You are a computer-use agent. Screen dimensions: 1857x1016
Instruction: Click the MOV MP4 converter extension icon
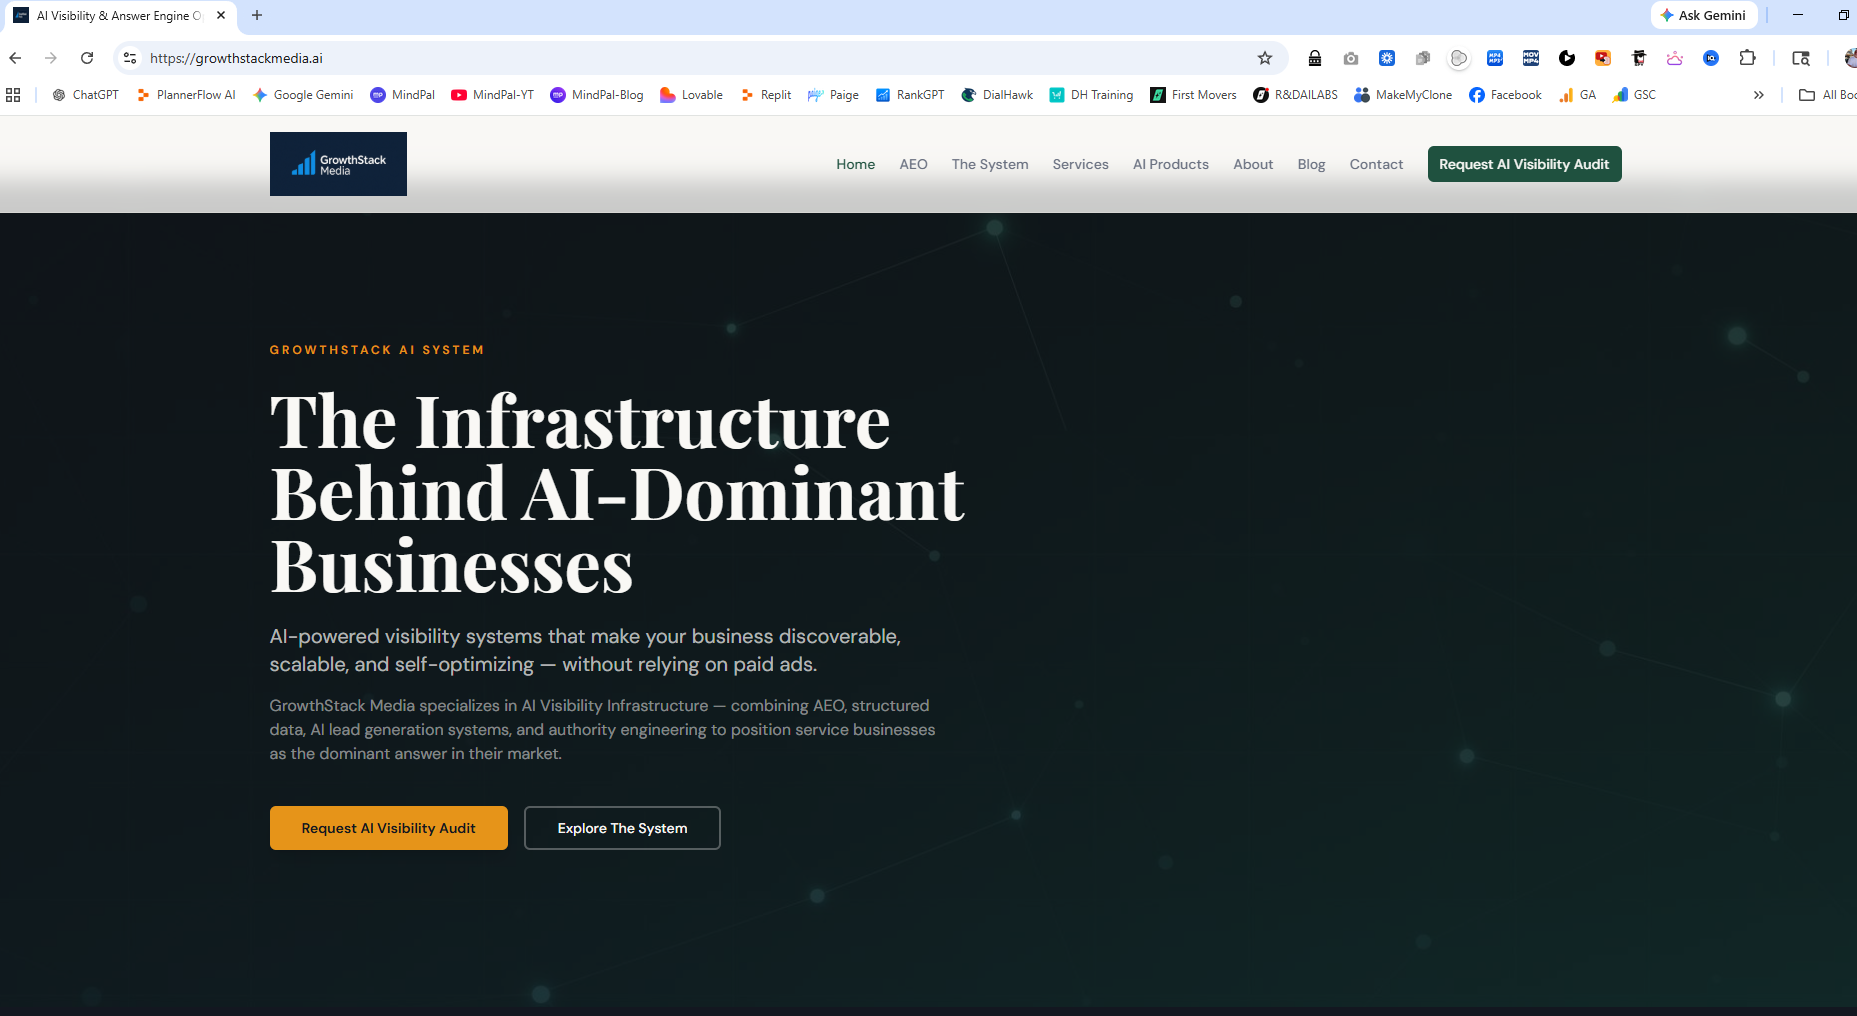[1530, 58]
